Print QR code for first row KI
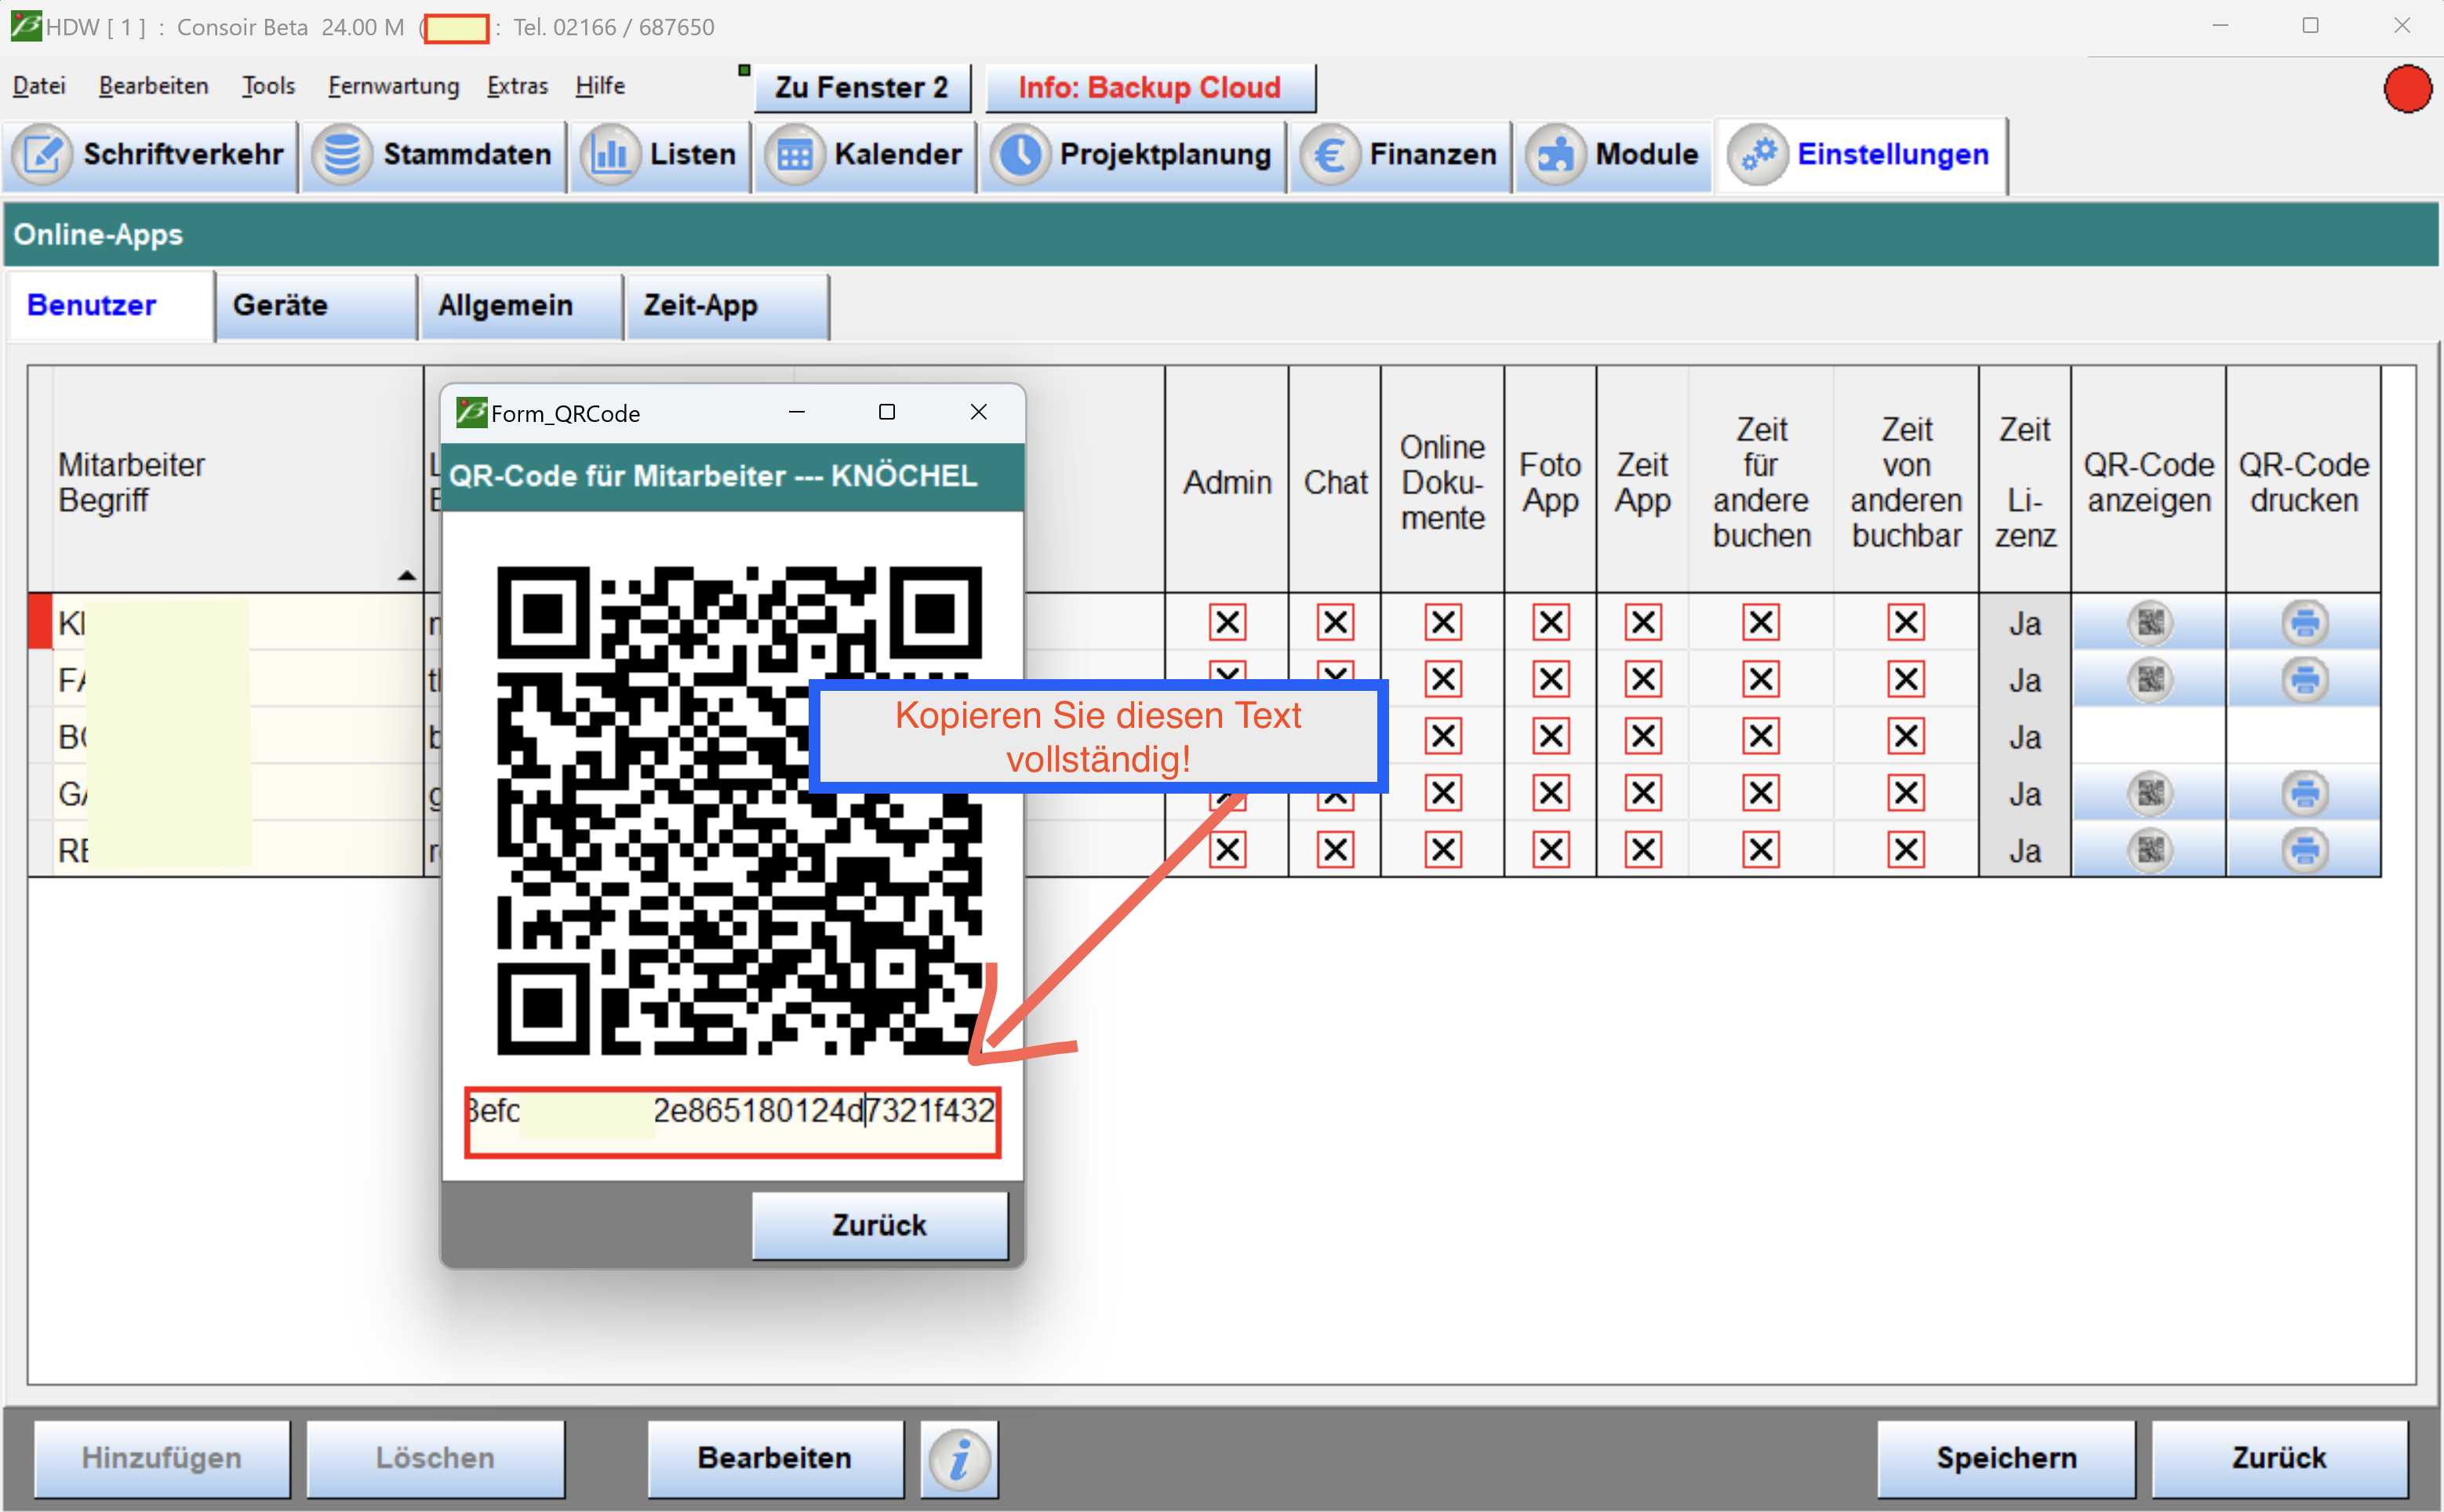Image resolution: width=2444 pixels, height=1512 pixels. (2304, 622)
